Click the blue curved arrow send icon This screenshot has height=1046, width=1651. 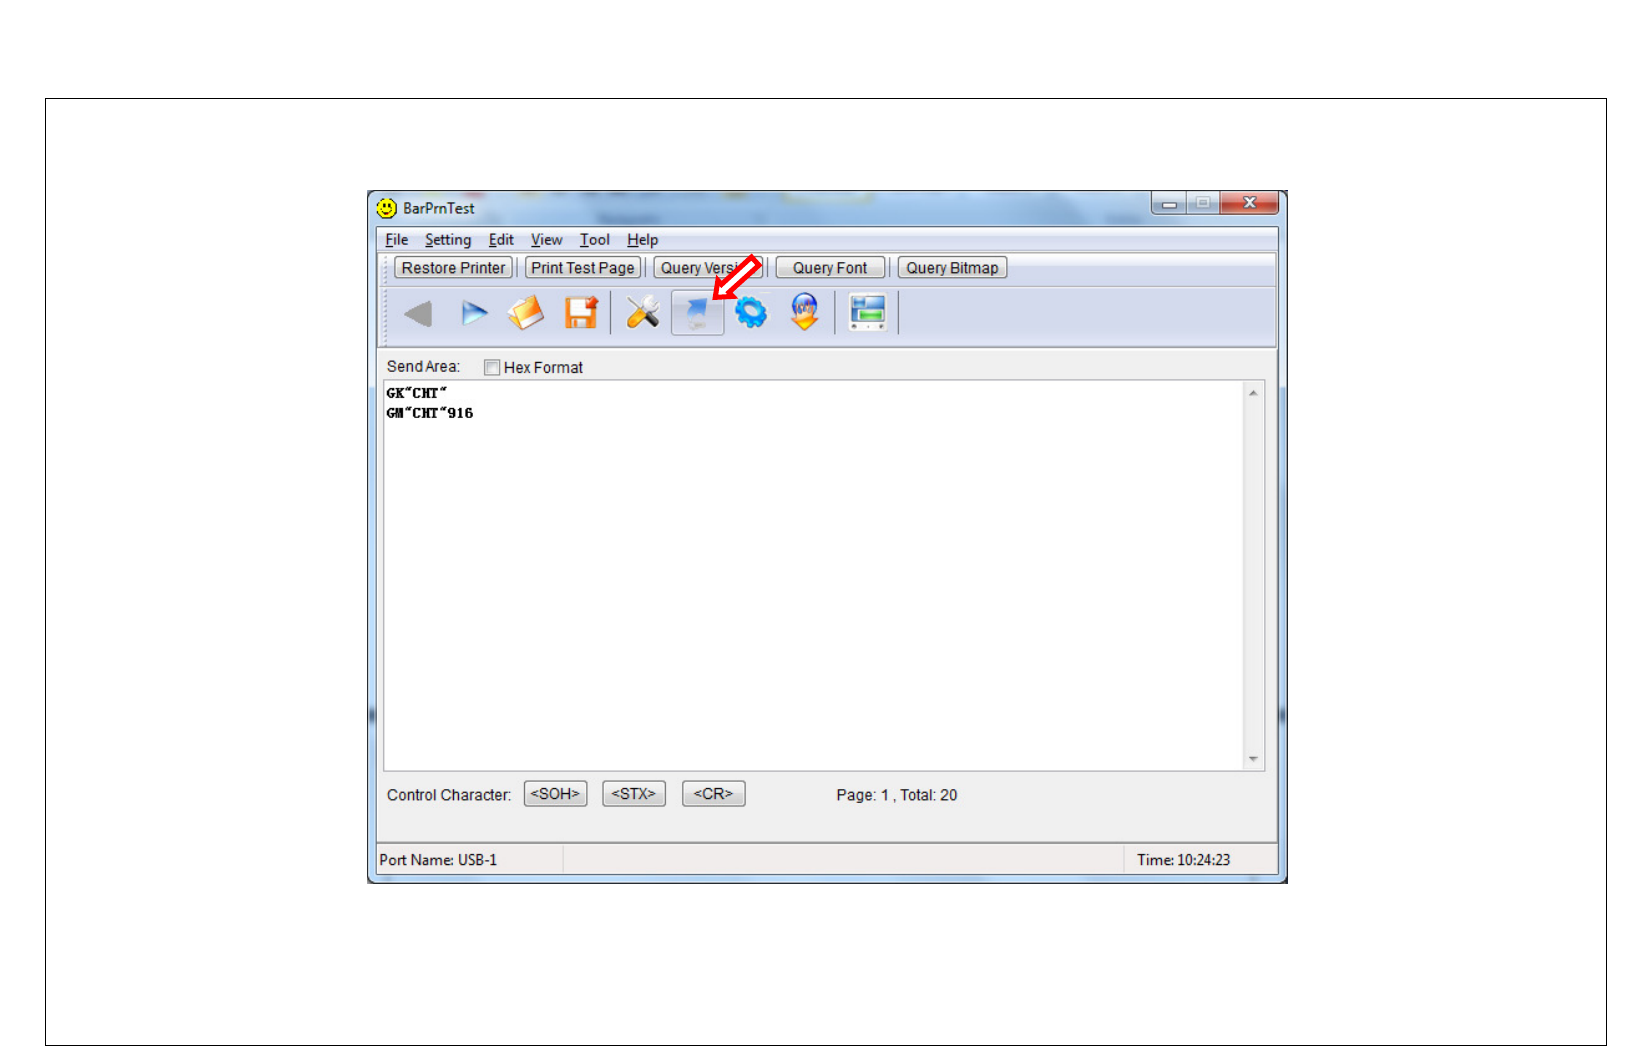coord(697,313)
